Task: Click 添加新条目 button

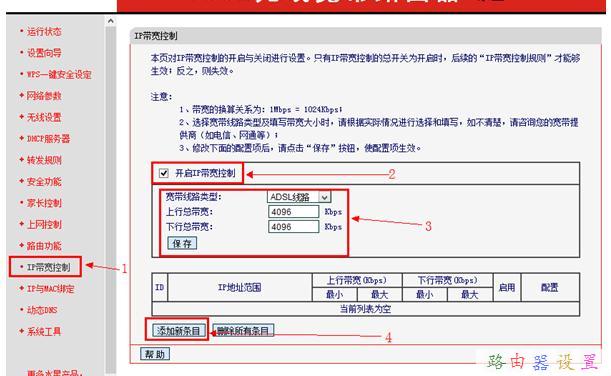Action: pos(178,331)
